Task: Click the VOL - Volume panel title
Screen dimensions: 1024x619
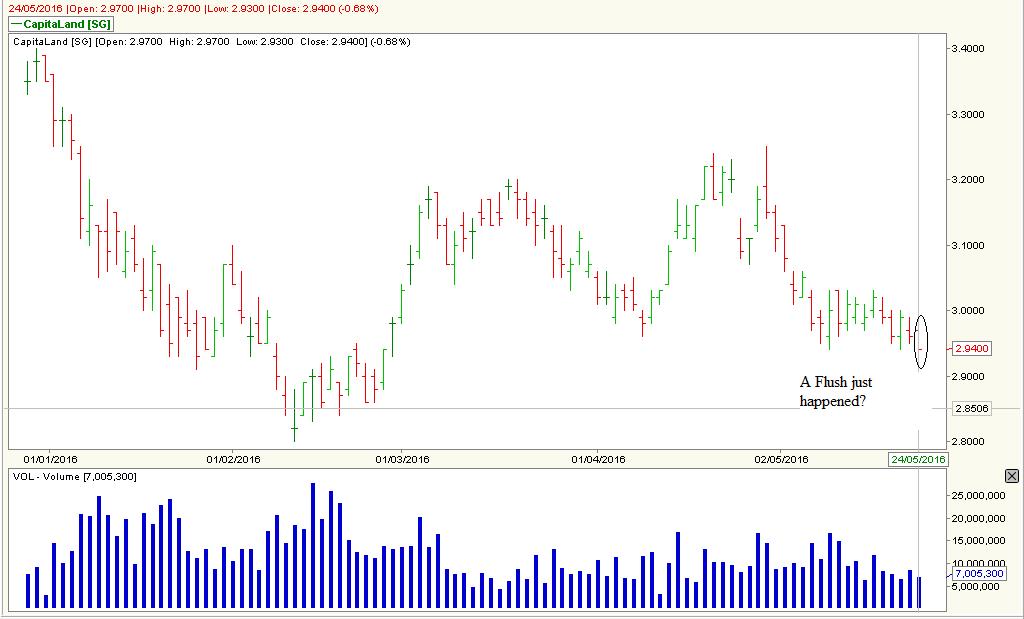Action: (x=74, y=477)
